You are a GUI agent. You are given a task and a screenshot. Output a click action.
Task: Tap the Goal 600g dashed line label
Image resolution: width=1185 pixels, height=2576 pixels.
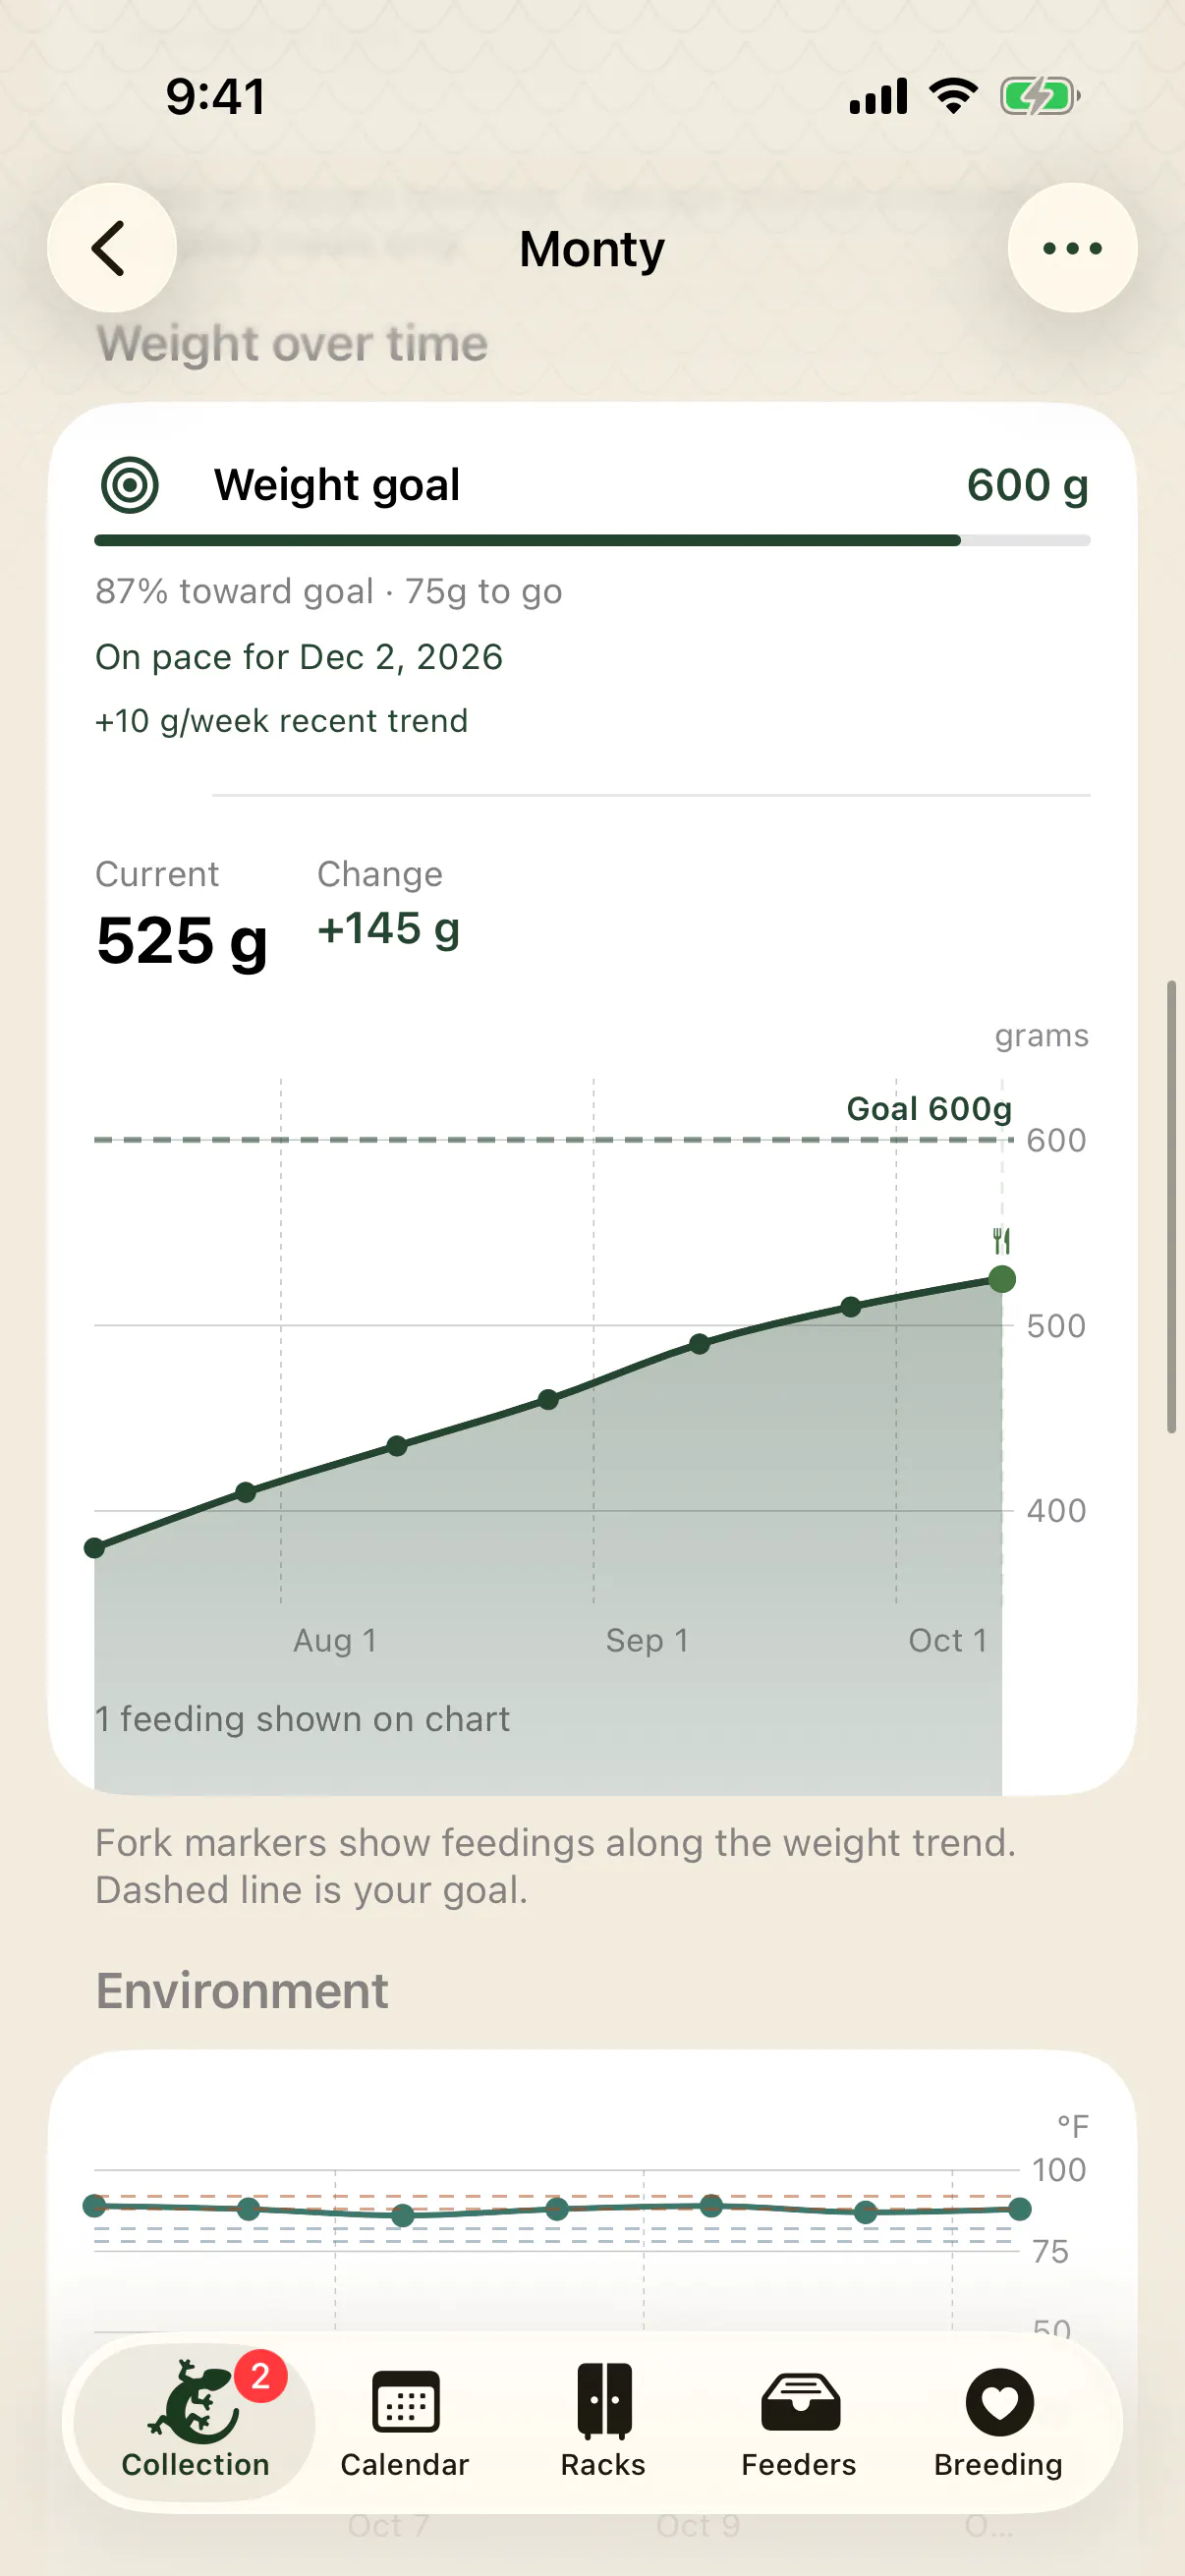point(929,1108)
